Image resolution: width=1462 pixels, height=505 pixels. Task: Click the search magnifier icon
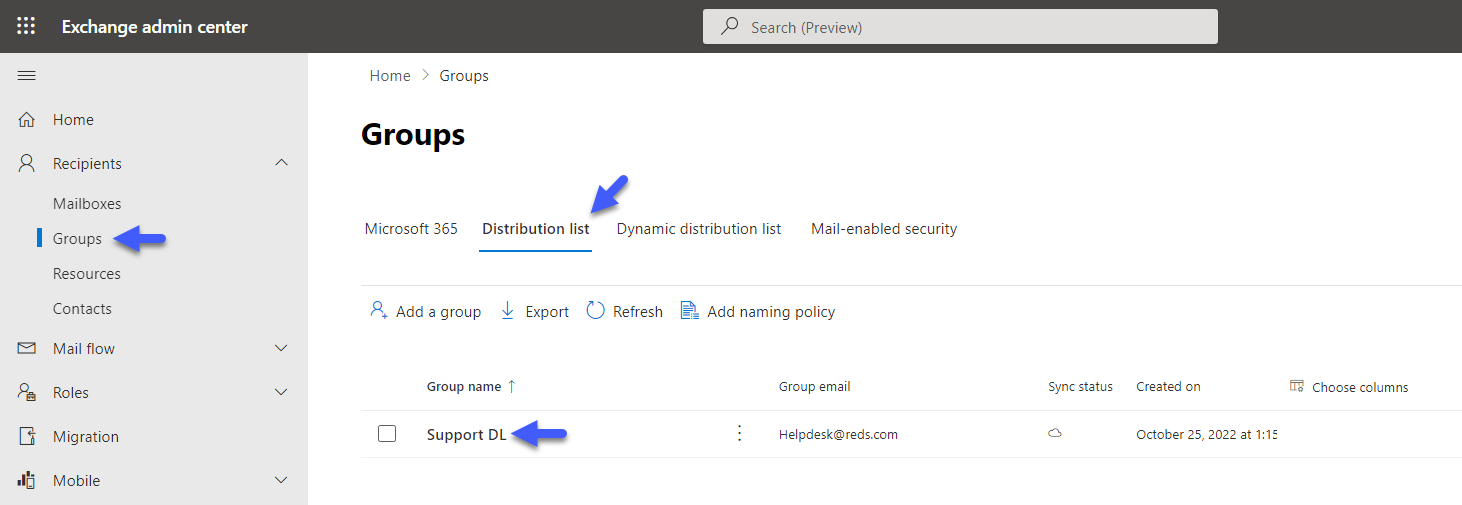point(730,27)
